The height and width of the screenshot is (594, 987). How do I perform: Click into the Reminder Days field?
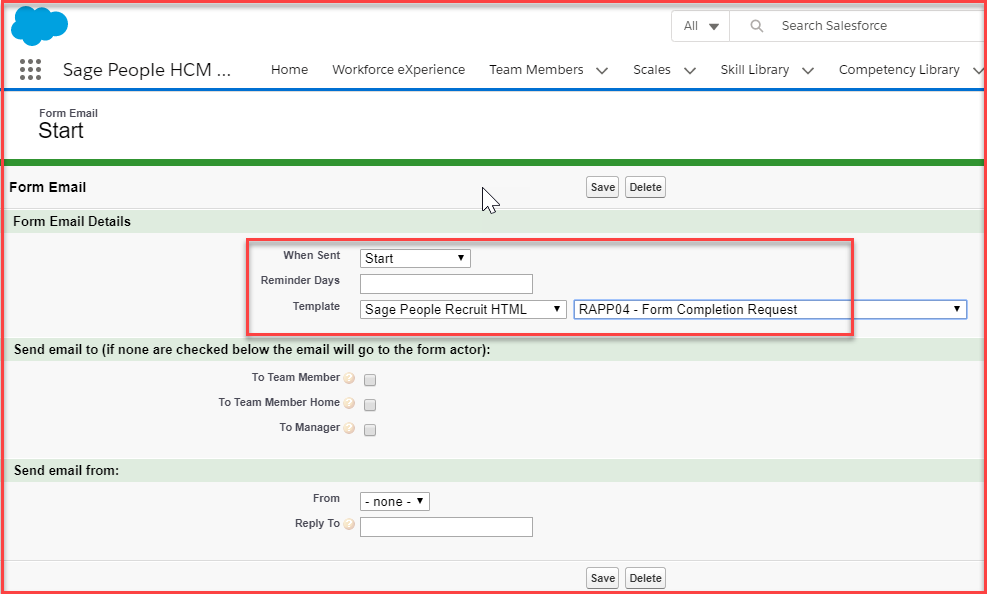pyautogui.click(x=446, y=284)
